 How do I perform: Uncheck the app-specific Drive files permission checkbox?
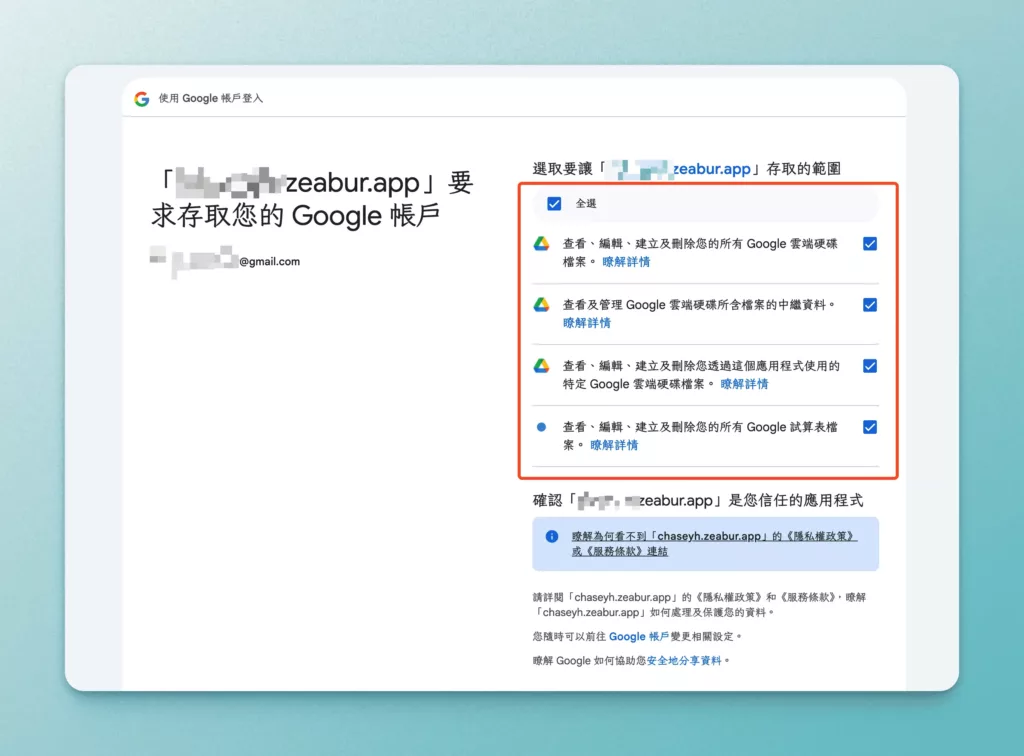click(870, 366)
